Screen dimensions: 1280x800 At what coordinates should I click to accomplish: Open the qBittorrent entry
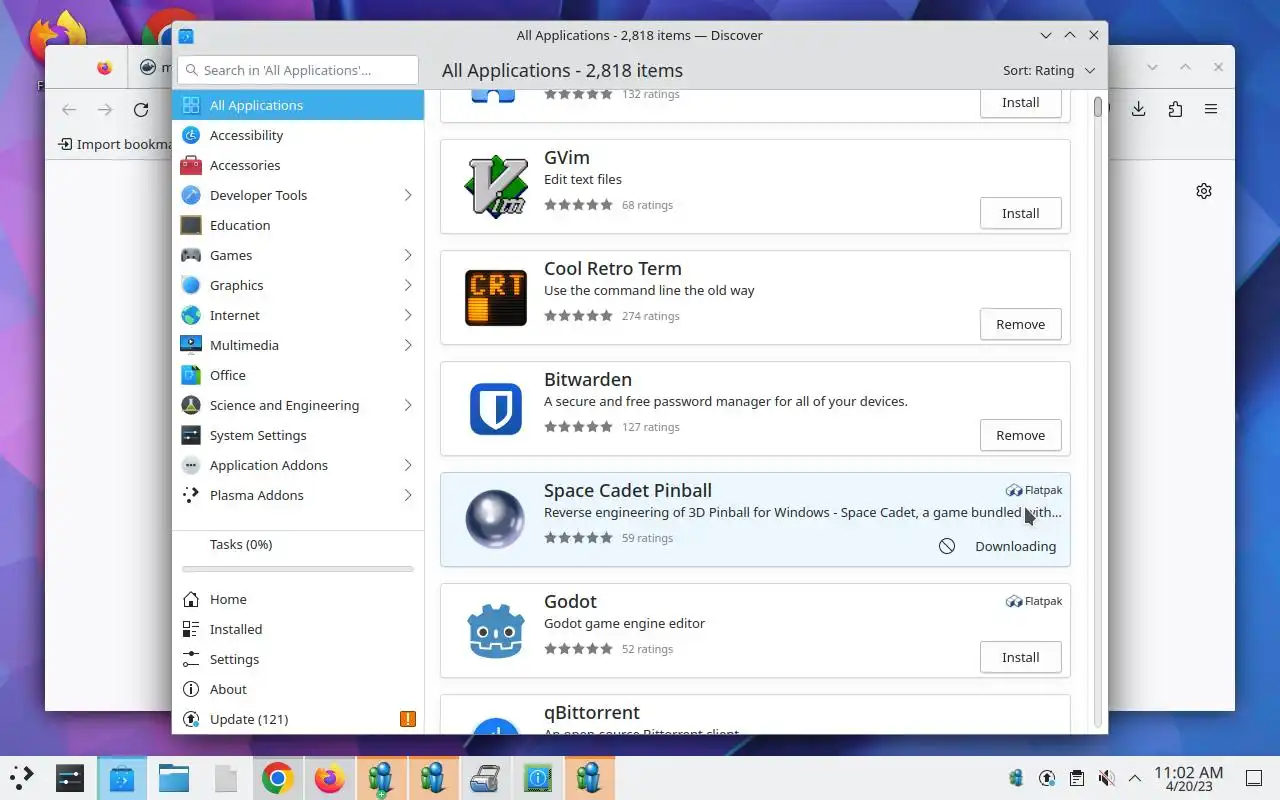(x=755, y=715)
